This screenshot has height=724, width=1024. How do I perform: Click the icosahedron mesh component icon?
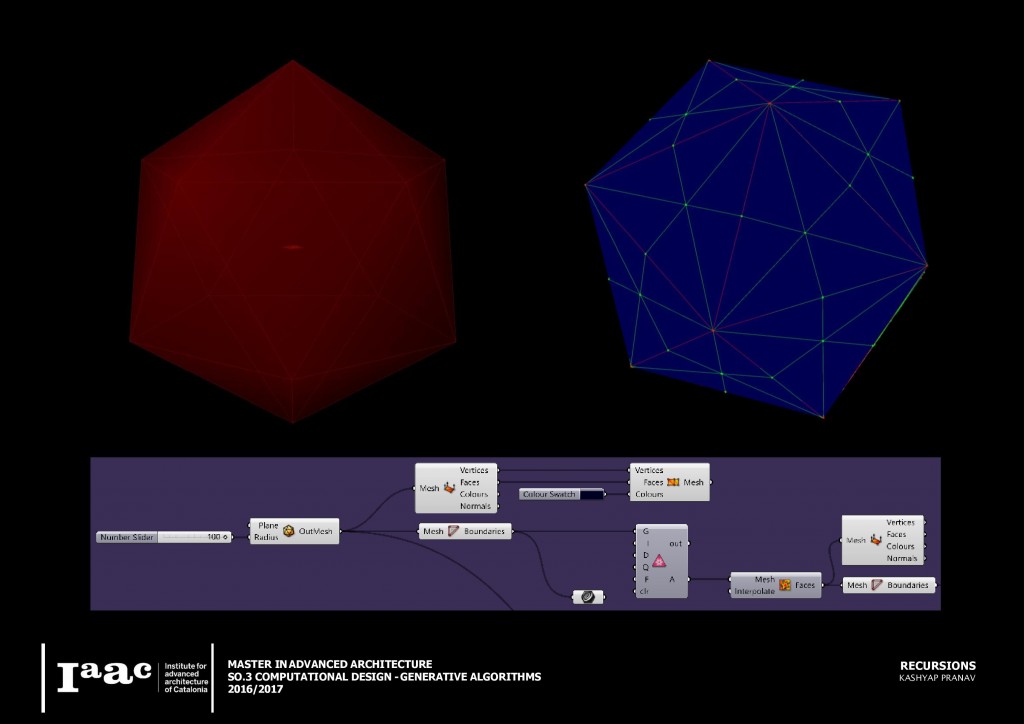(289, 531)
